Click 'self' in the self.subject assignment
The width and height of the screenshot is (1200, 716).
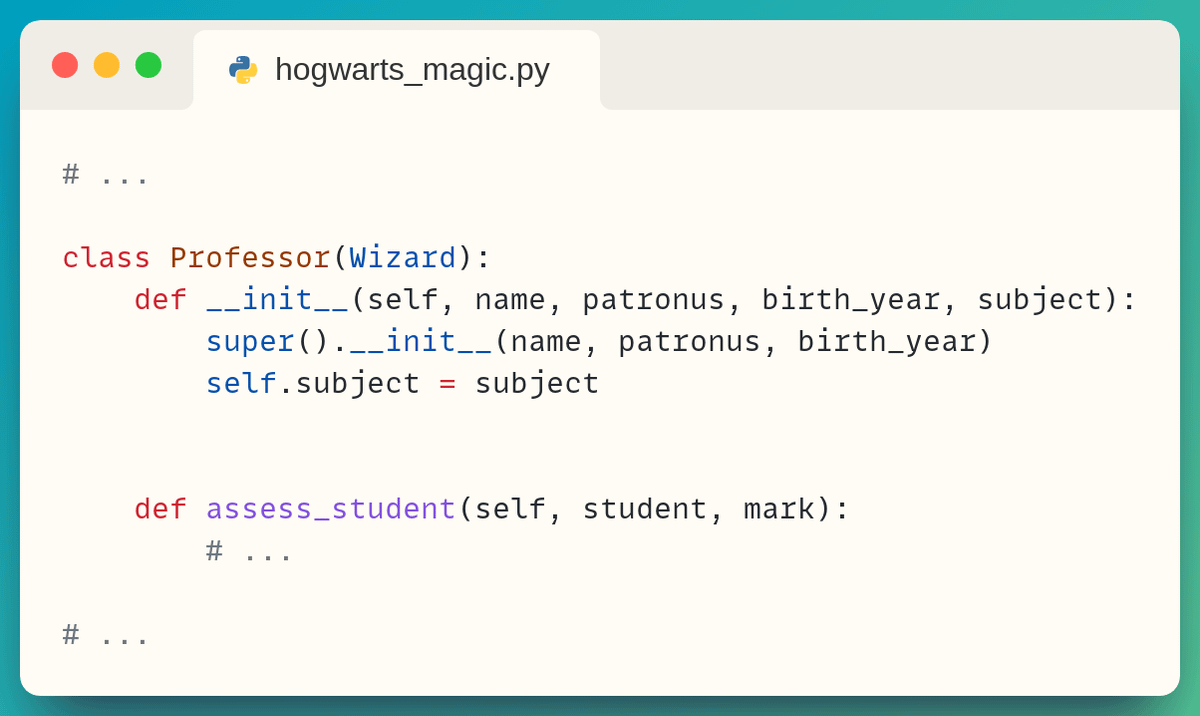241,384
